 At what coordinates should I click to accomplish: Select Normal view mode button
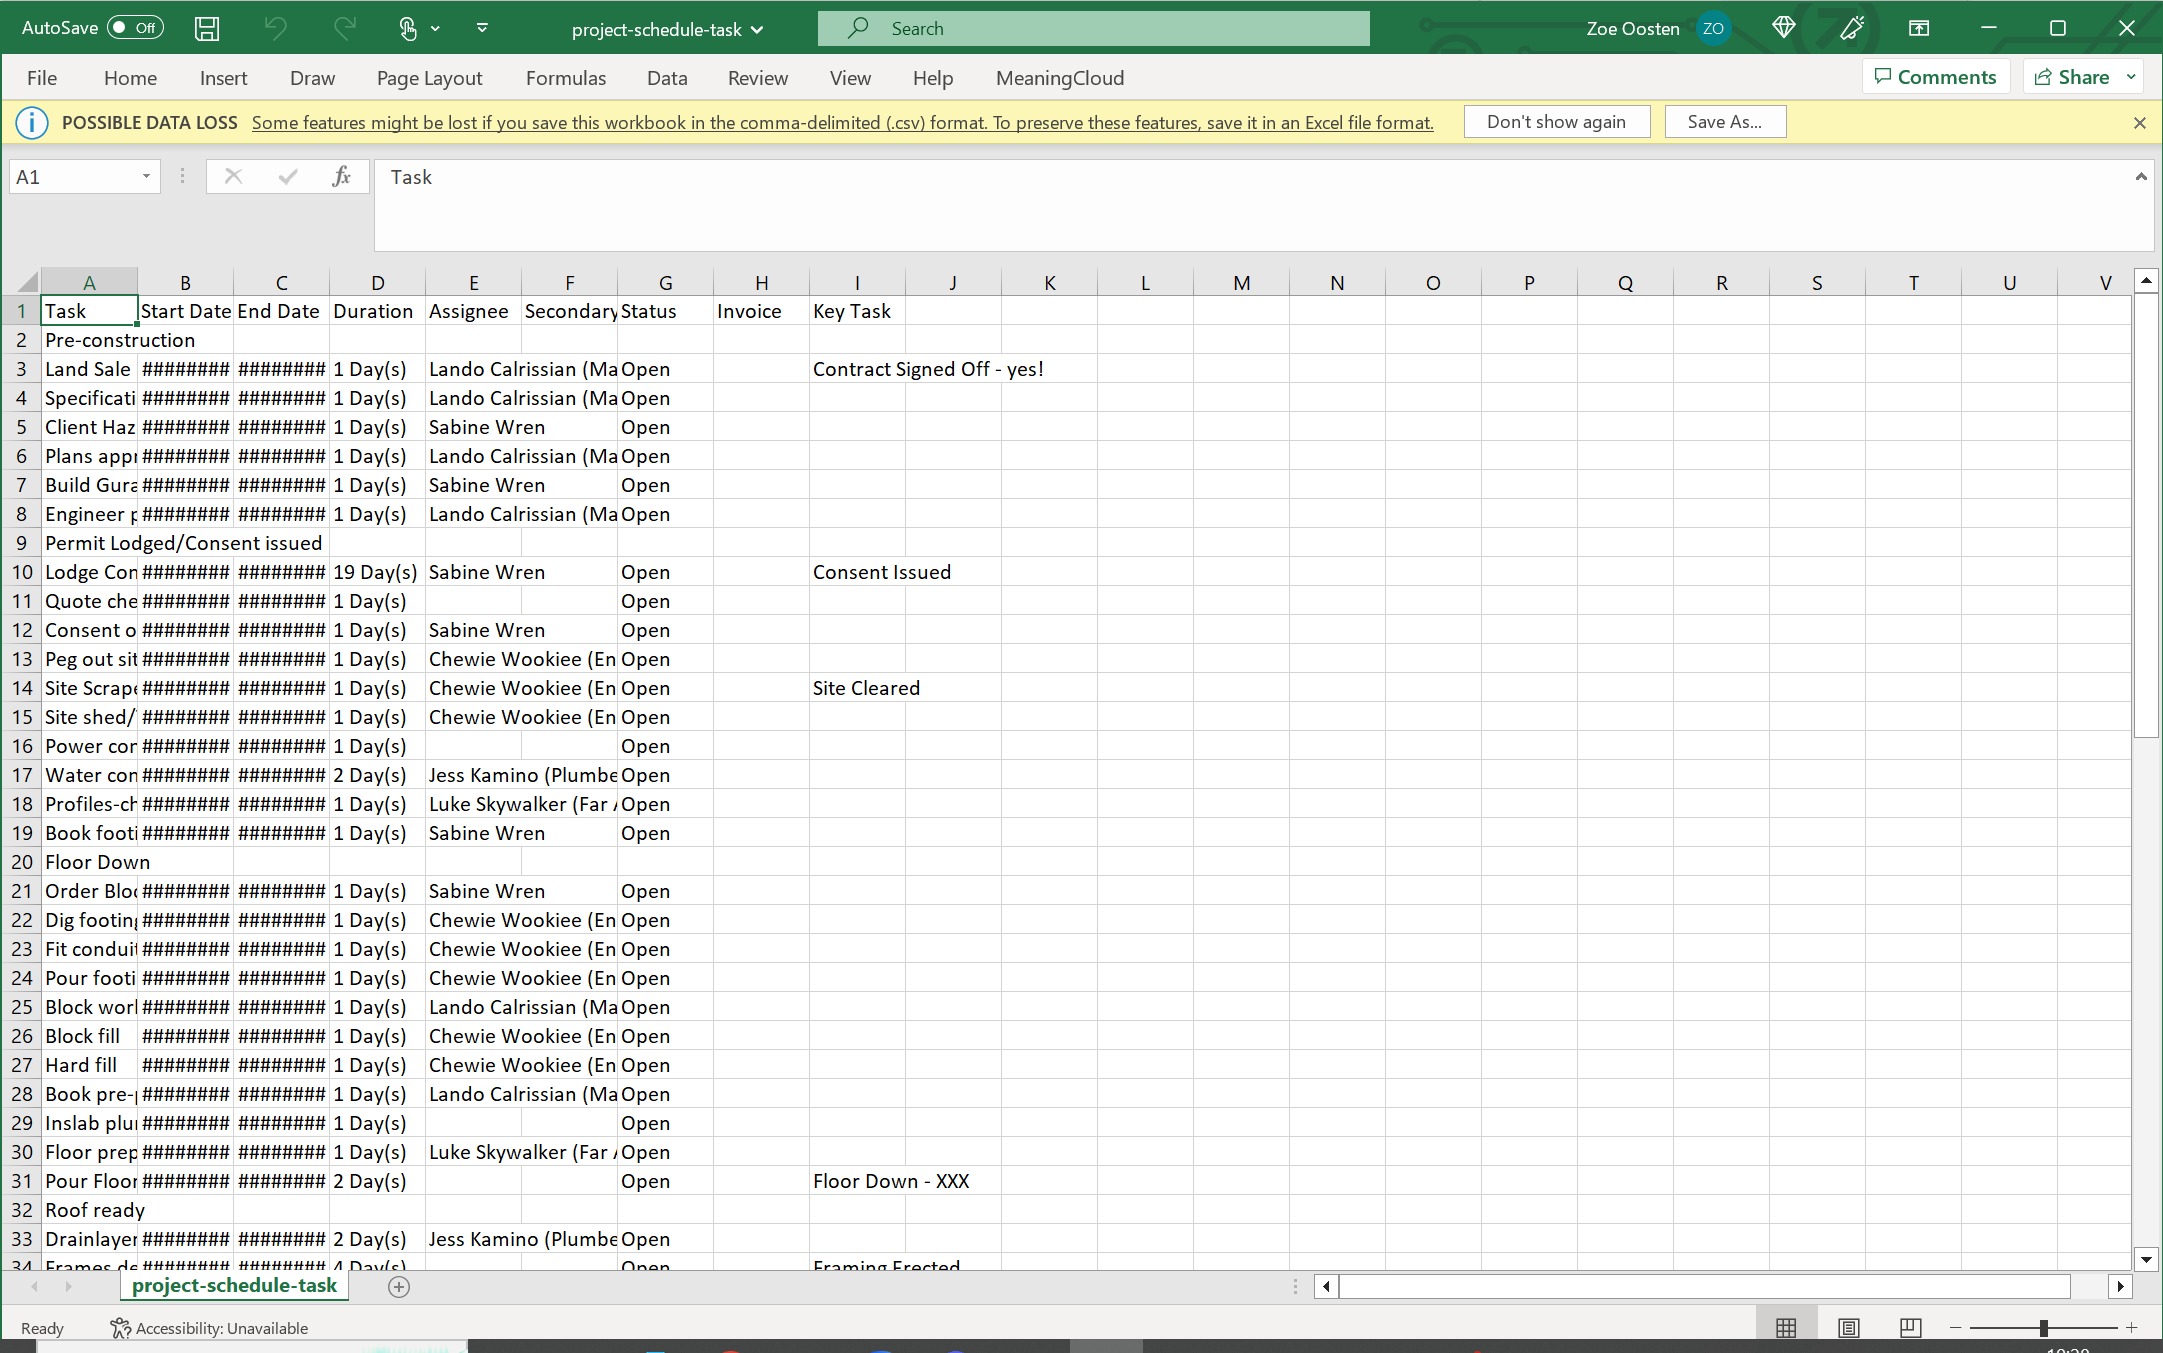pyautogui.click(x=1786, y=1328)
